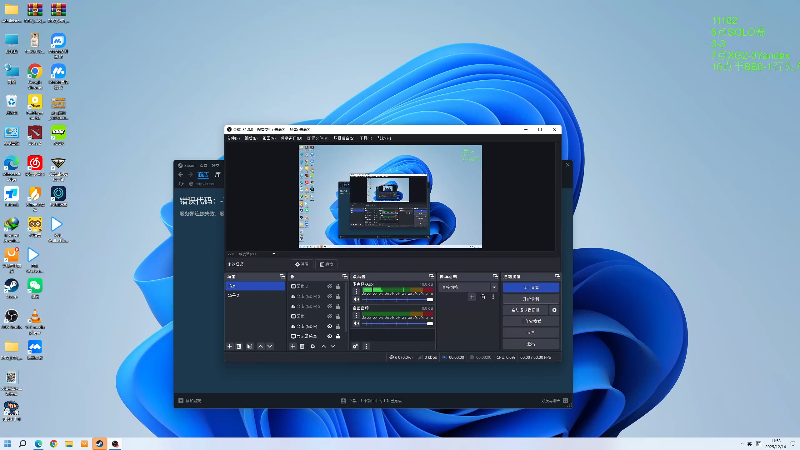Click Properties button in source toolbar

(302, 264)
